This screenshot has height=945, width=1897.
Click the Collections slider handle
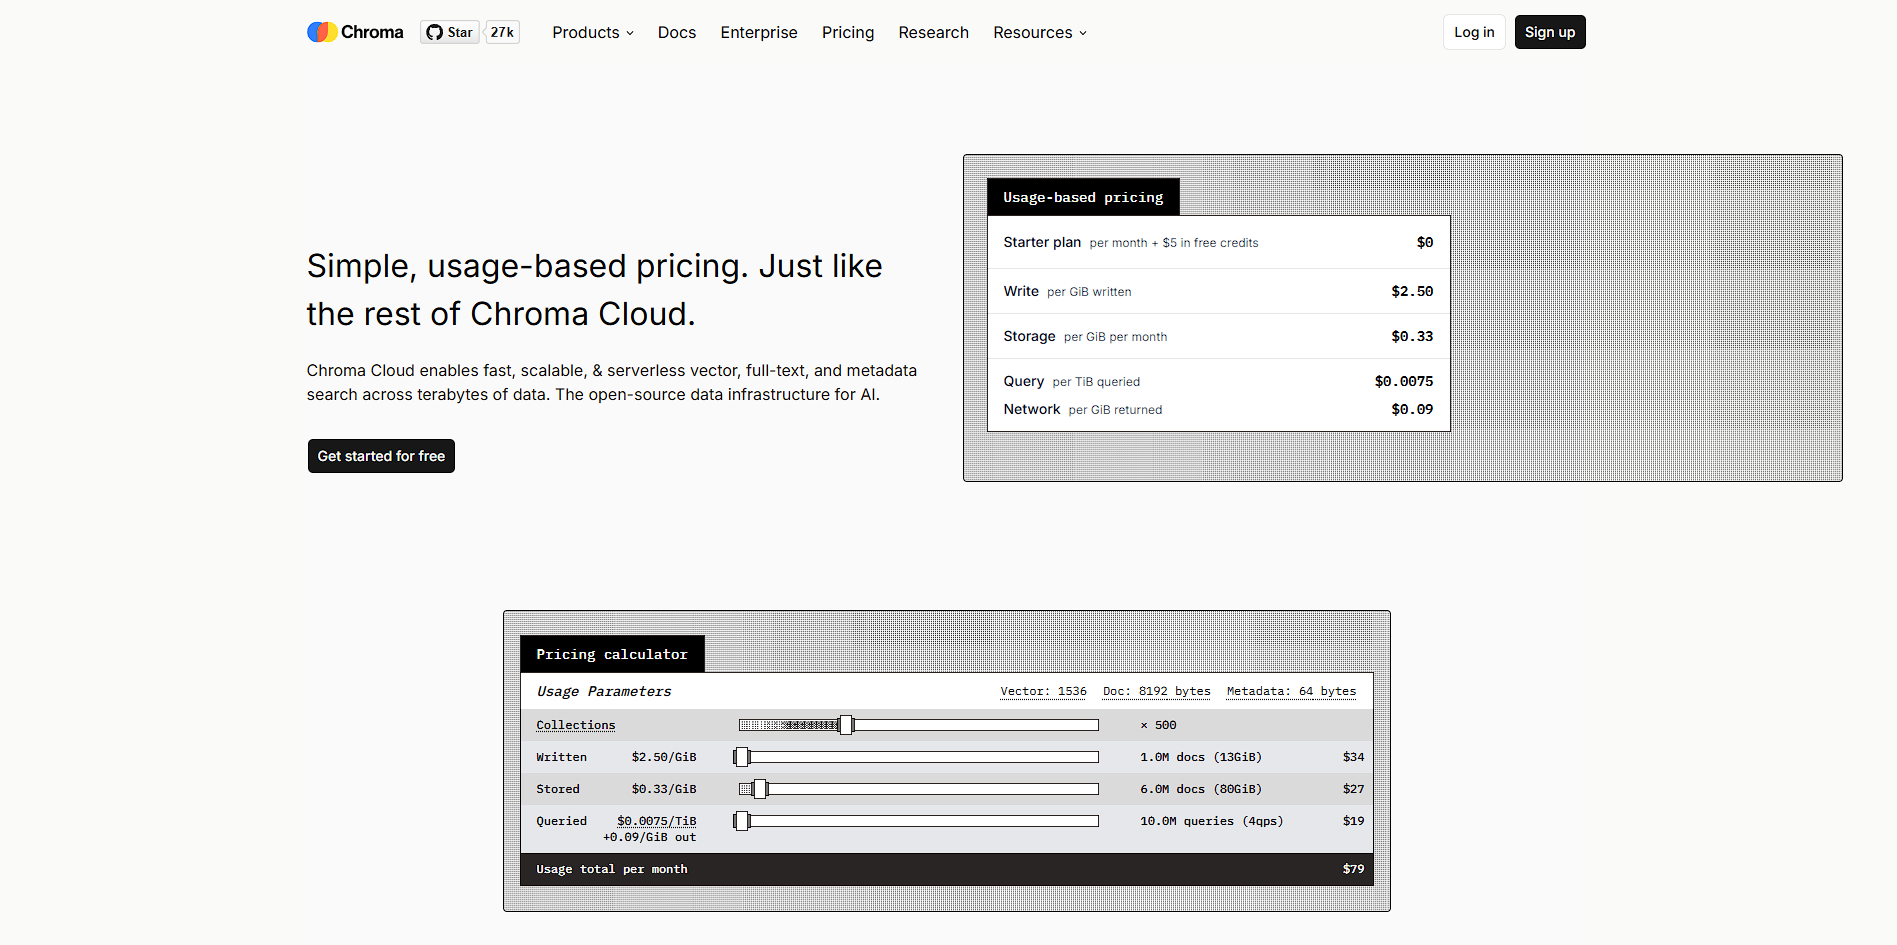(846, 725)
